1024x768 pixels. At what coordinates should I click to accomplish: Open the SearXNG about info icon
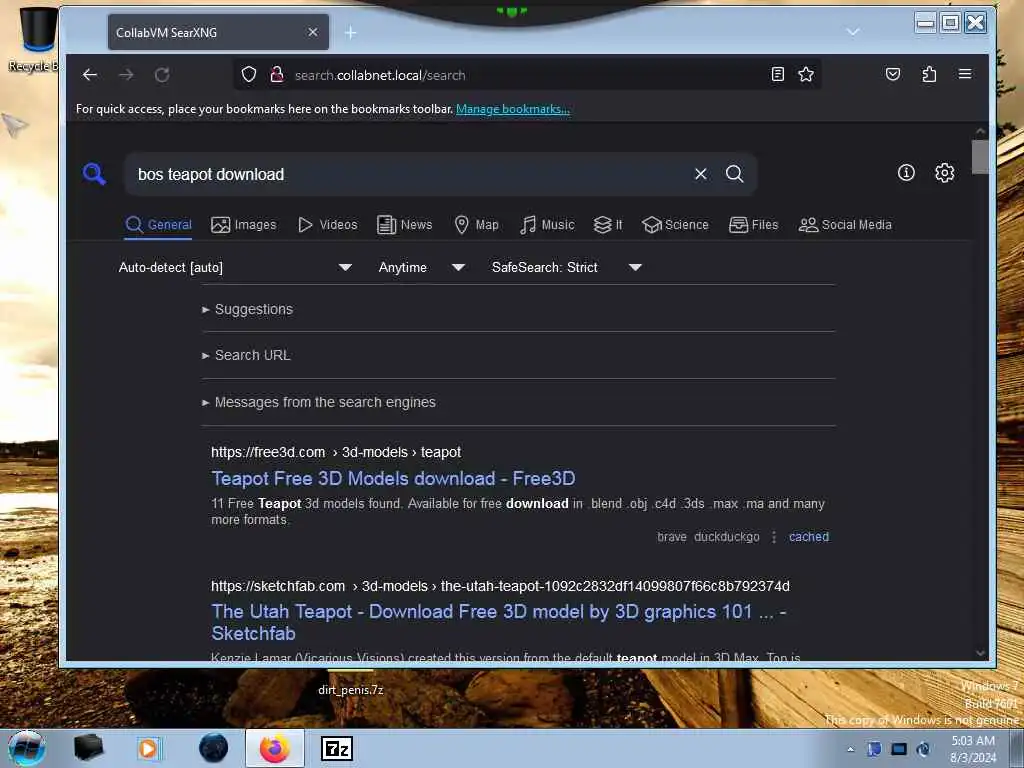906,172
